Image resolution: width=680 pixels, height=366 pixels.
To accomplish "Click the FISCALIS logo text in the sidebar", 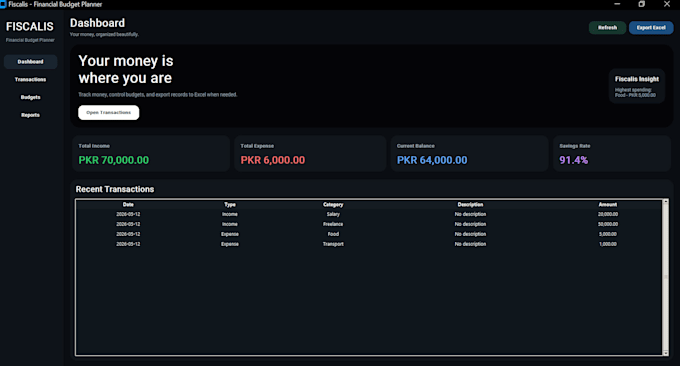I will [x=29, y=26].
